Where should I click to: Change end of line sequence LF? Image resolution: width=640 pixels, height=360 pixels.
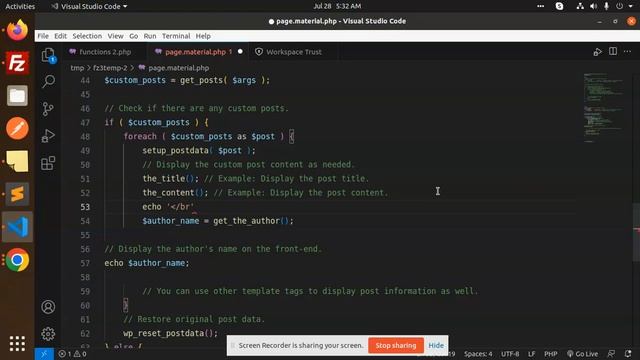click(531, 354)
